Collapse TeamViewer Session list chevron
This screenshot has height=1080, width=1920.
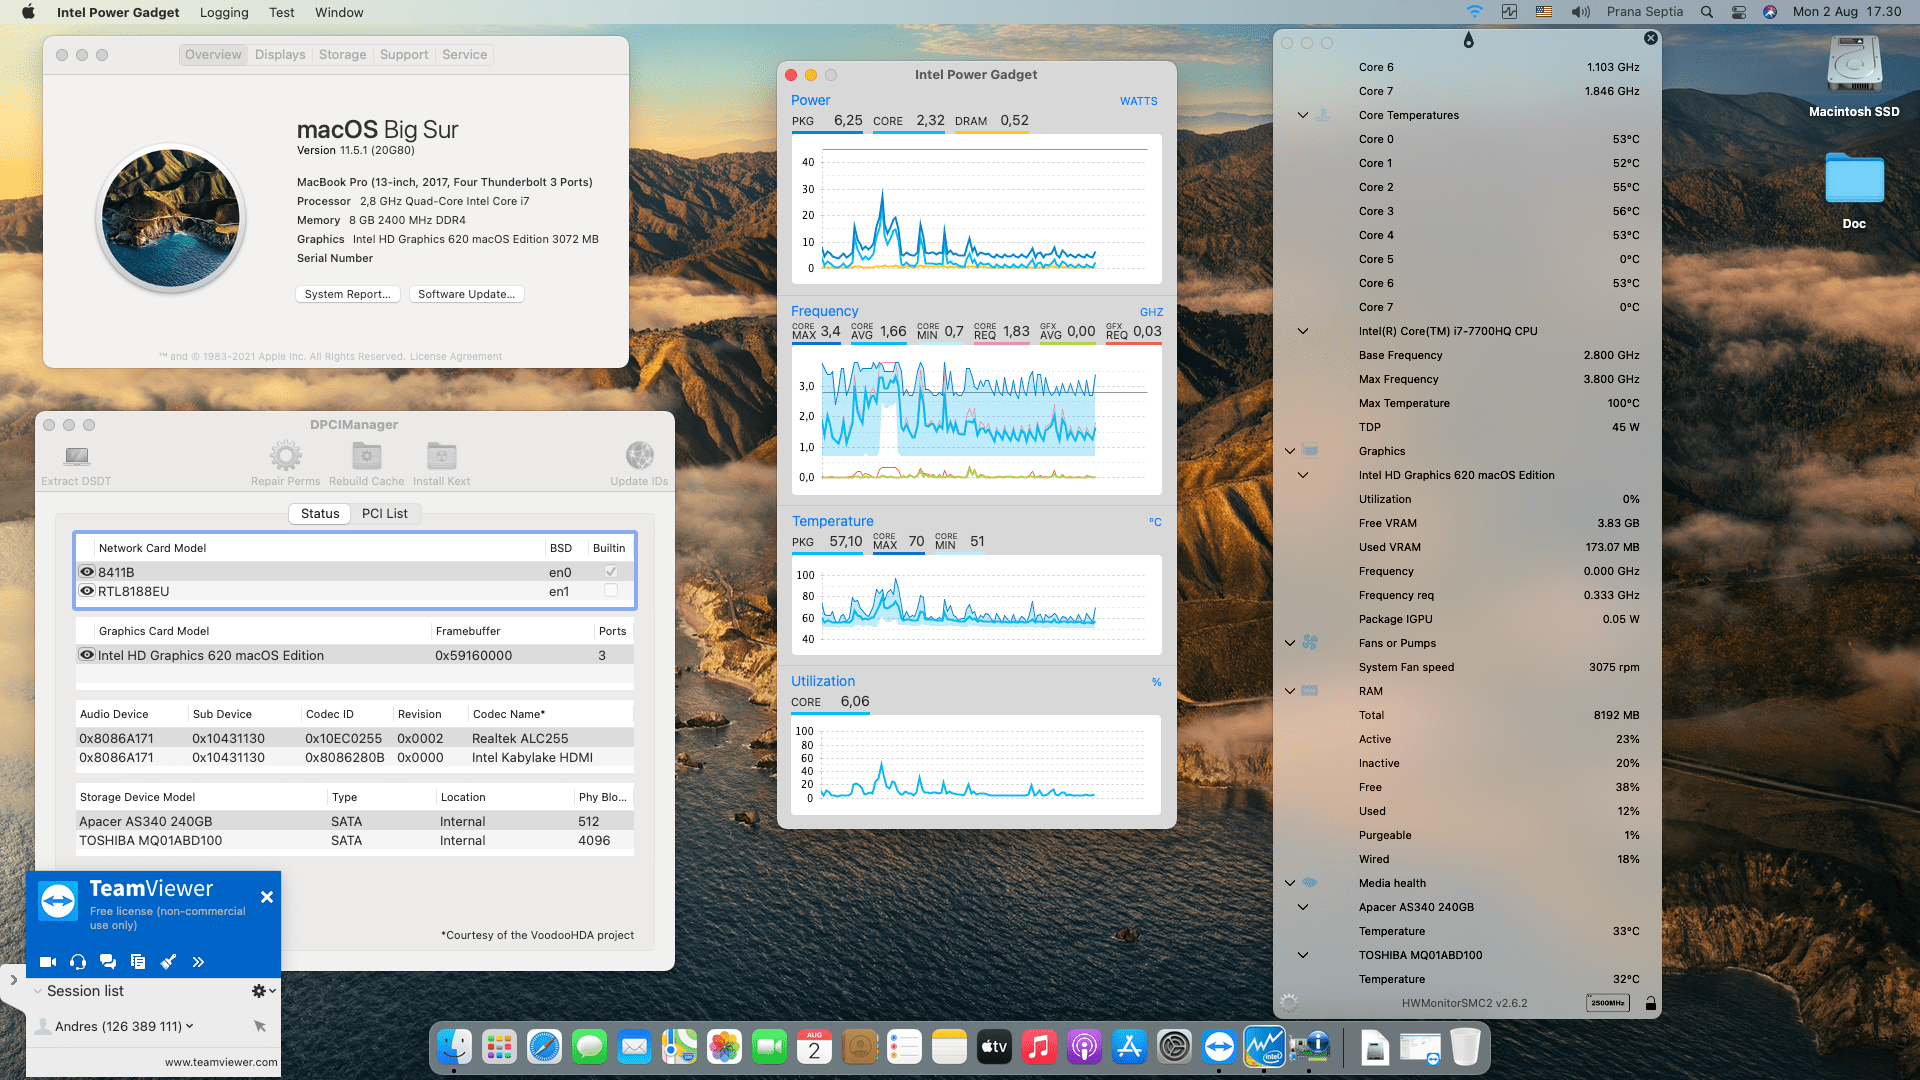click(x=37, y=991)
